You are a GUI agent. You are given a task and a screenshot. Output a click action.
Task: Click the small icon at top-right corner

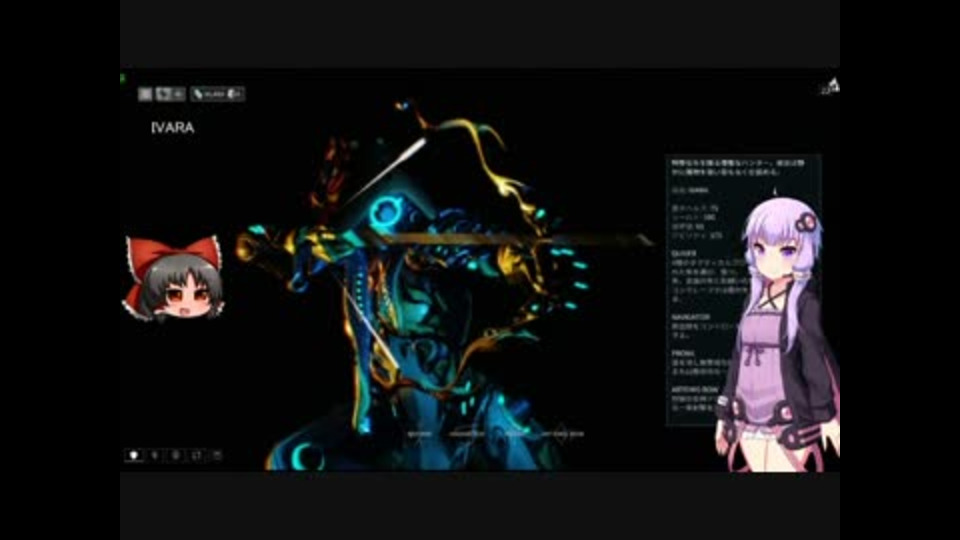831,86
